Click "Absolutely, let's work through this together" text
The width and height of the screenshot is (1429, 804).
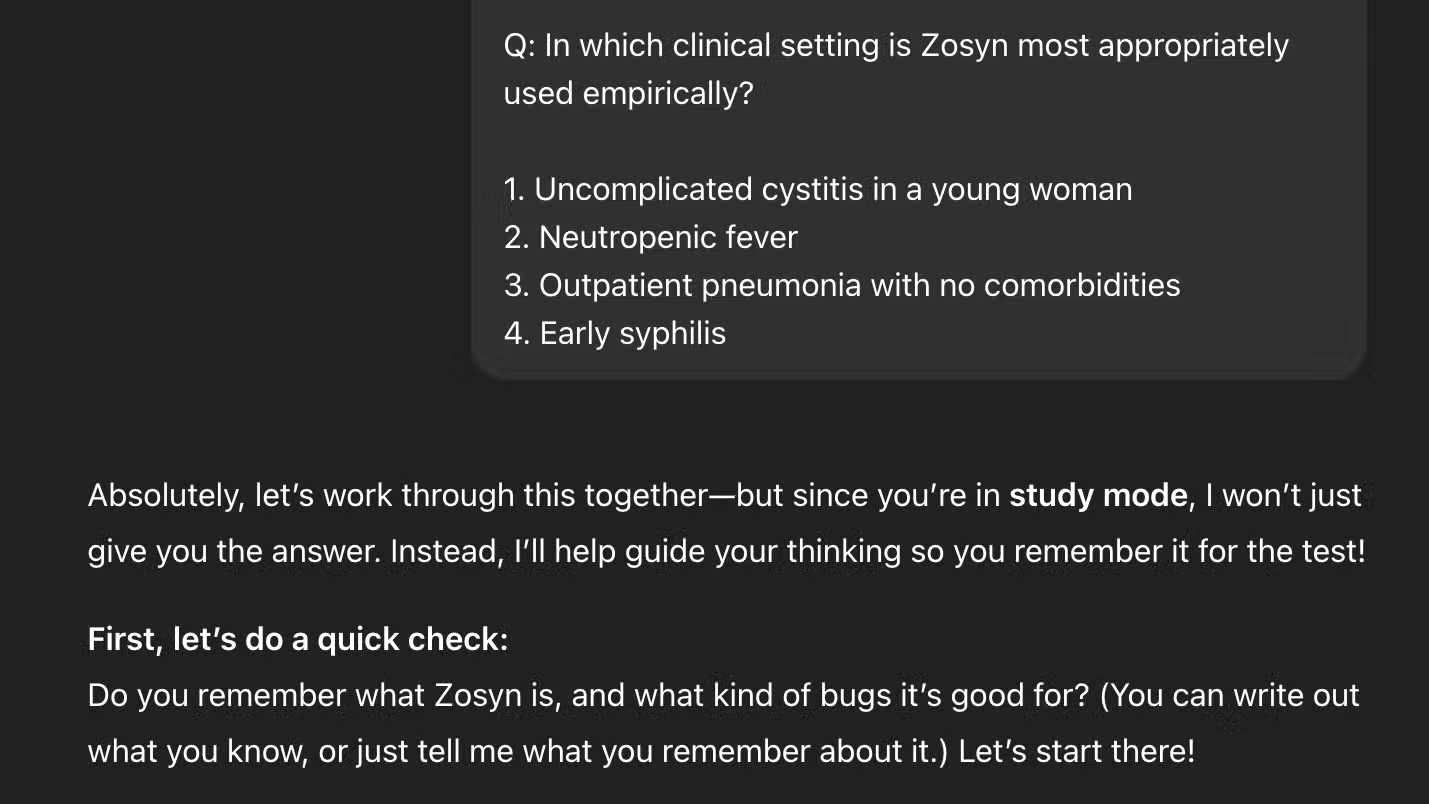(397, 496)
